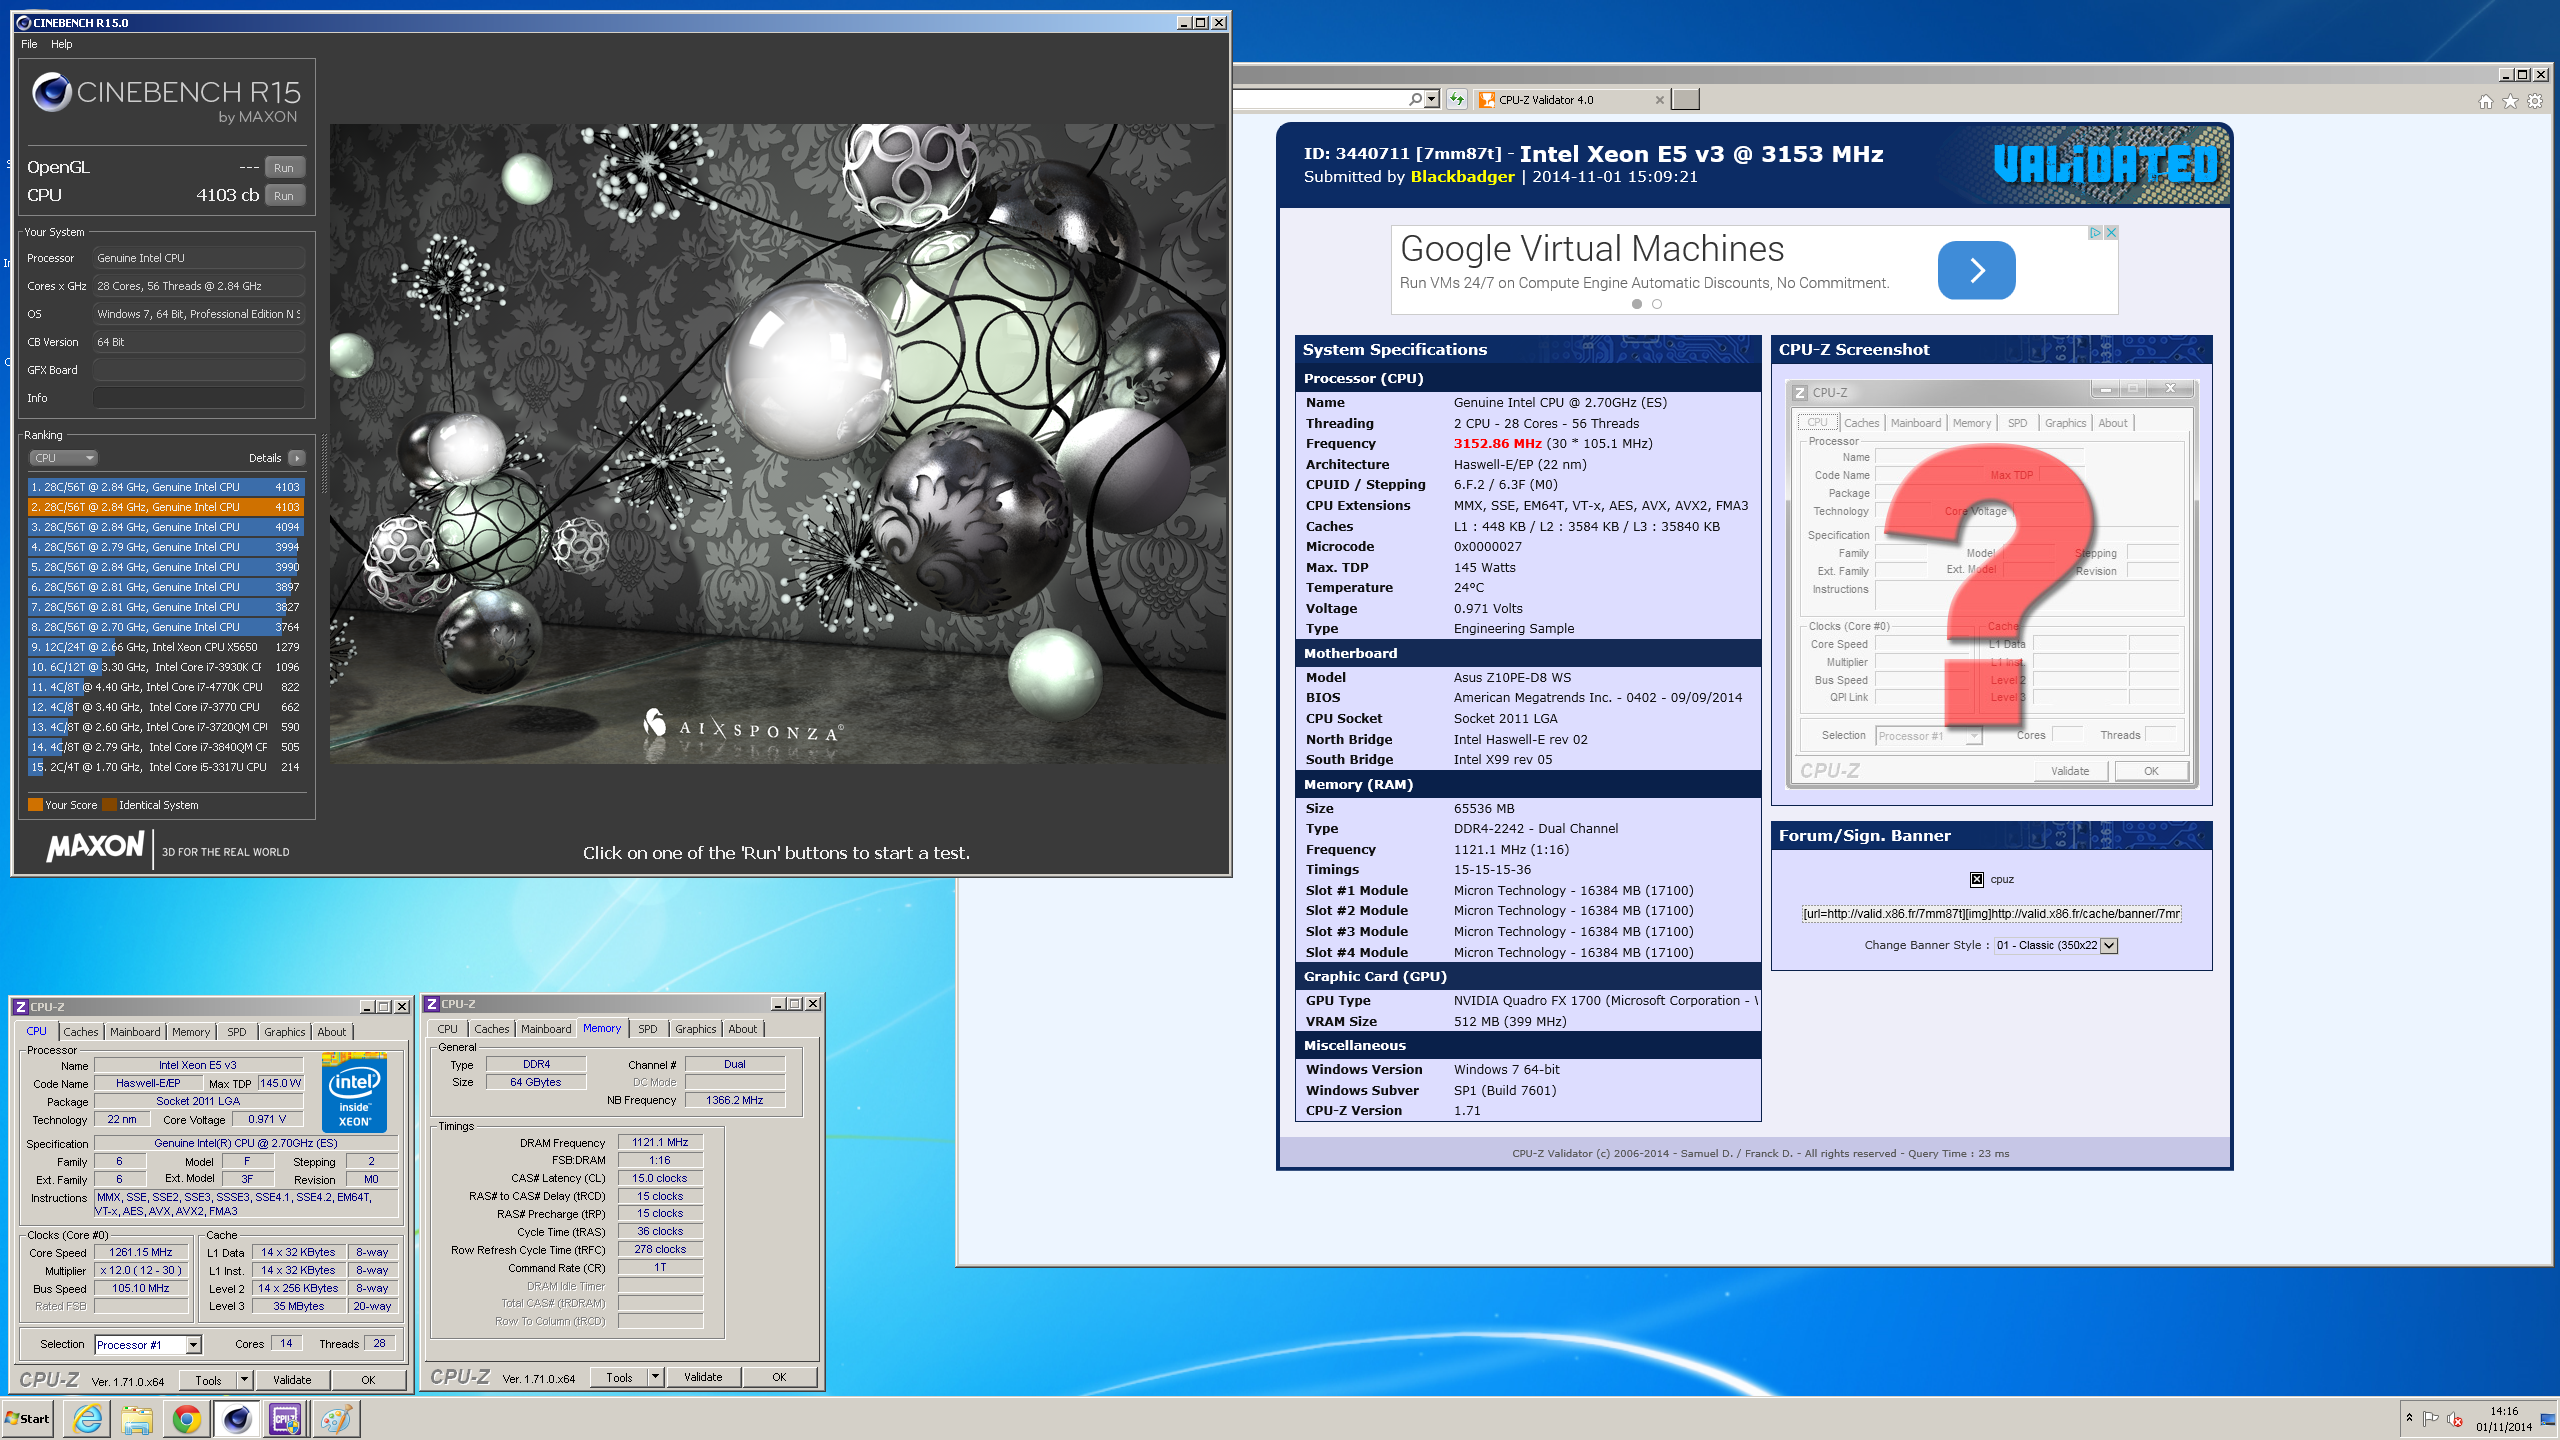
Task: Click the broken cpuz banner image icon
Action: [x=1976, y=880]
